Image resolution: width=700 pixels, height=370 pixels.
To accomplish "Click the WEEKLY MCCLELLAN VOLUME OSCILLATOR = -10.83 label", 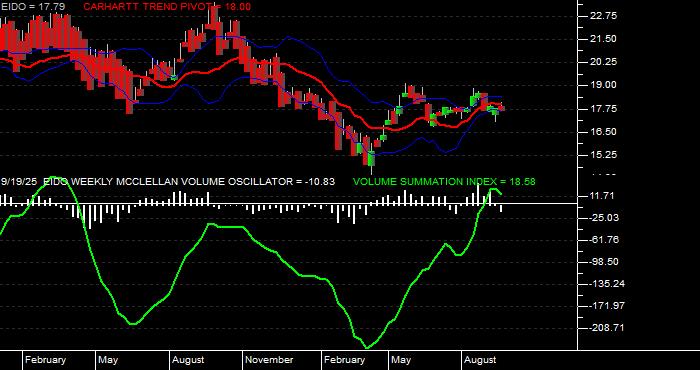I will (204, 182).
